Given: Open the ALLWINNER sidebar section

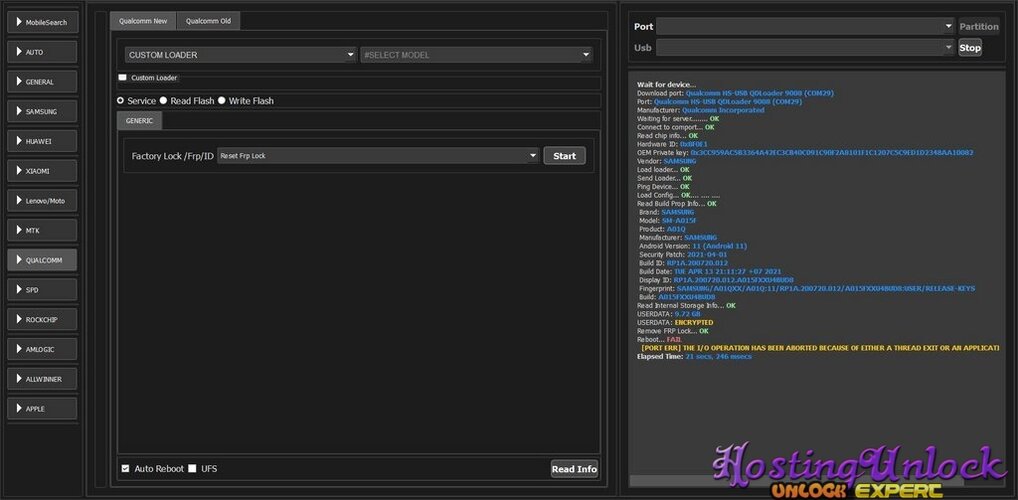Looking at the screenshot, I should (x=42, y=379).
